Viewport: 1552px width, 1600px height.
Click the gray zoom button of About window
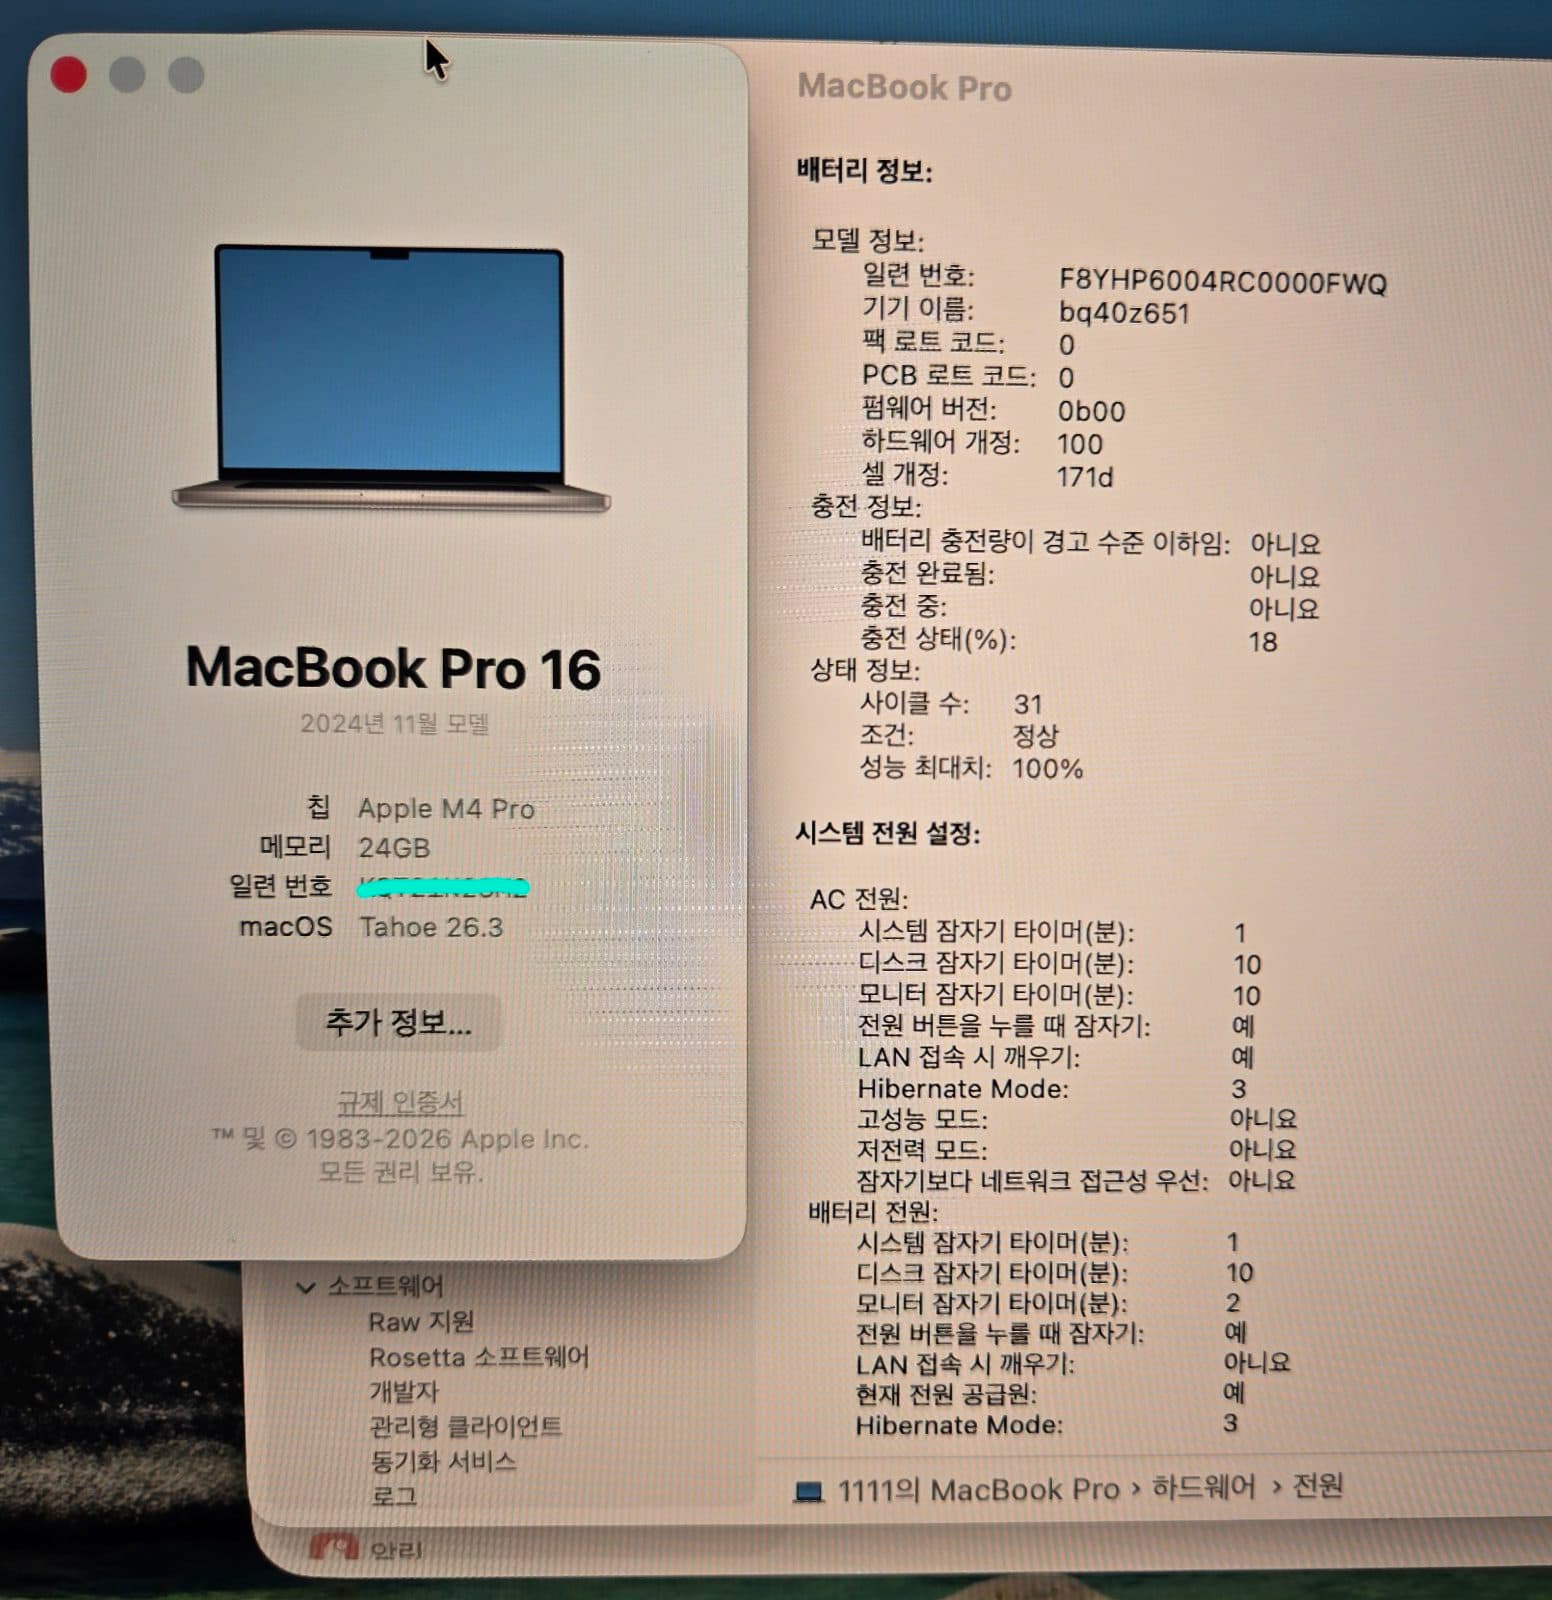point(186,75)
